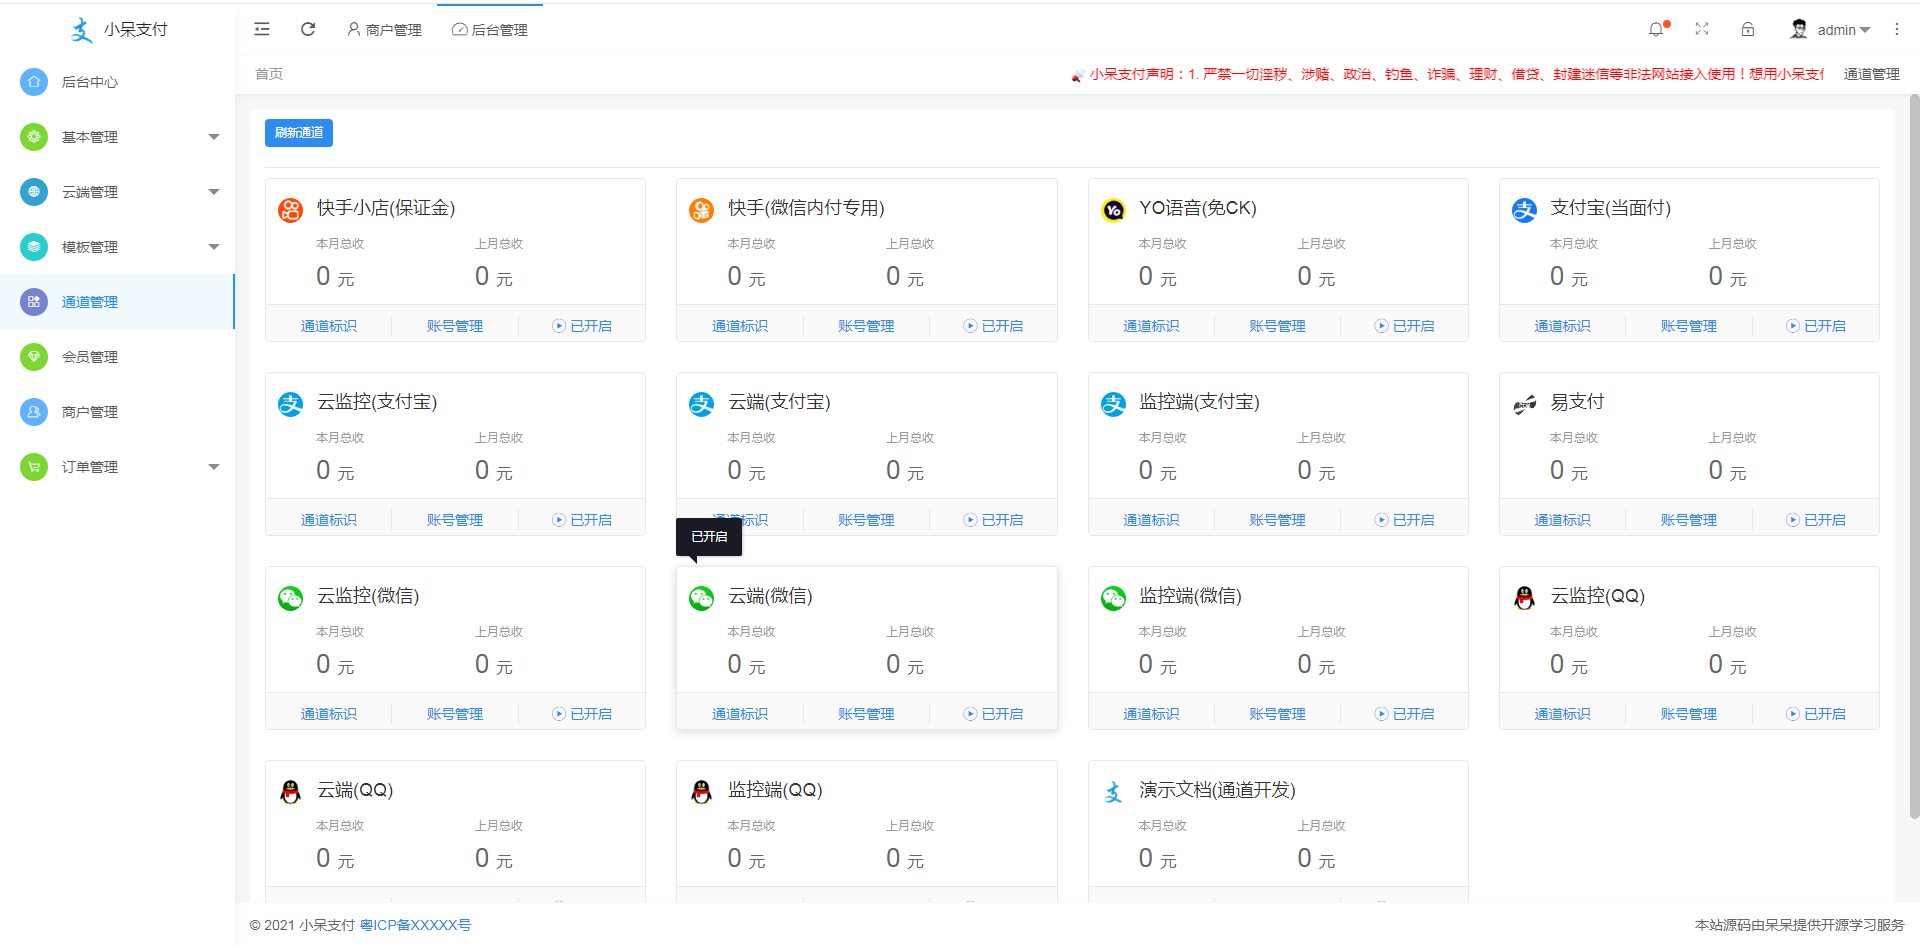Toggle 已开启 status for 快手(微信内付专用)
The height and width of the screenshot is (945, 1920).
coord(993,326)
